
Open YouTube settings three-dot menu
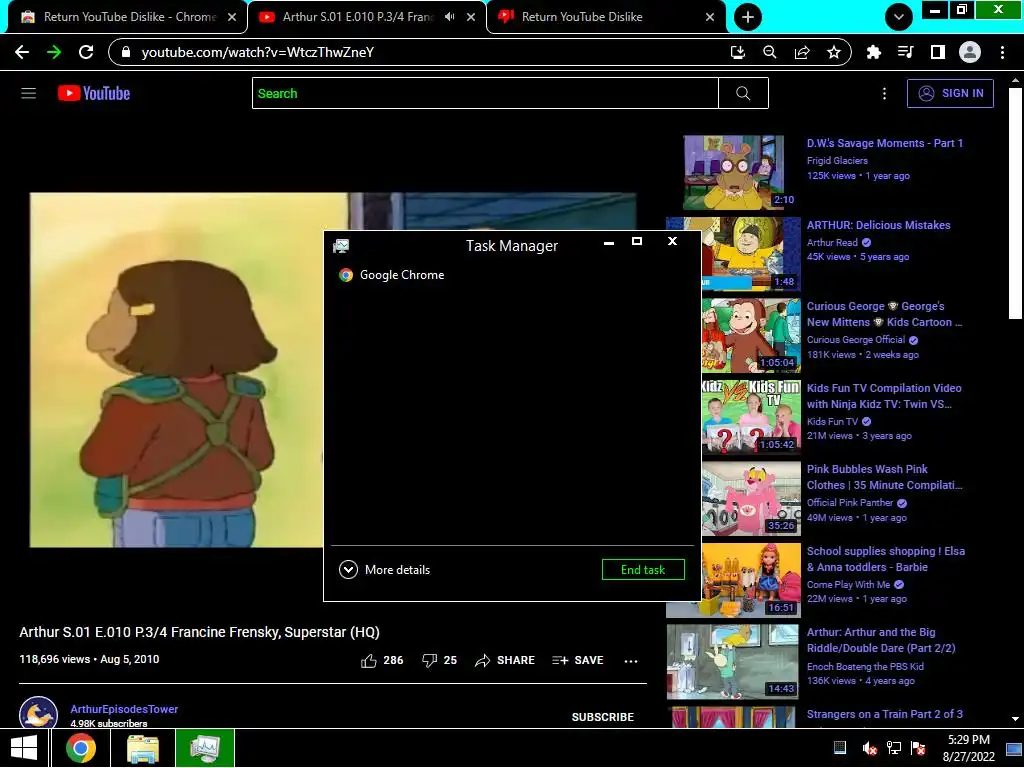tap(884, 93)
